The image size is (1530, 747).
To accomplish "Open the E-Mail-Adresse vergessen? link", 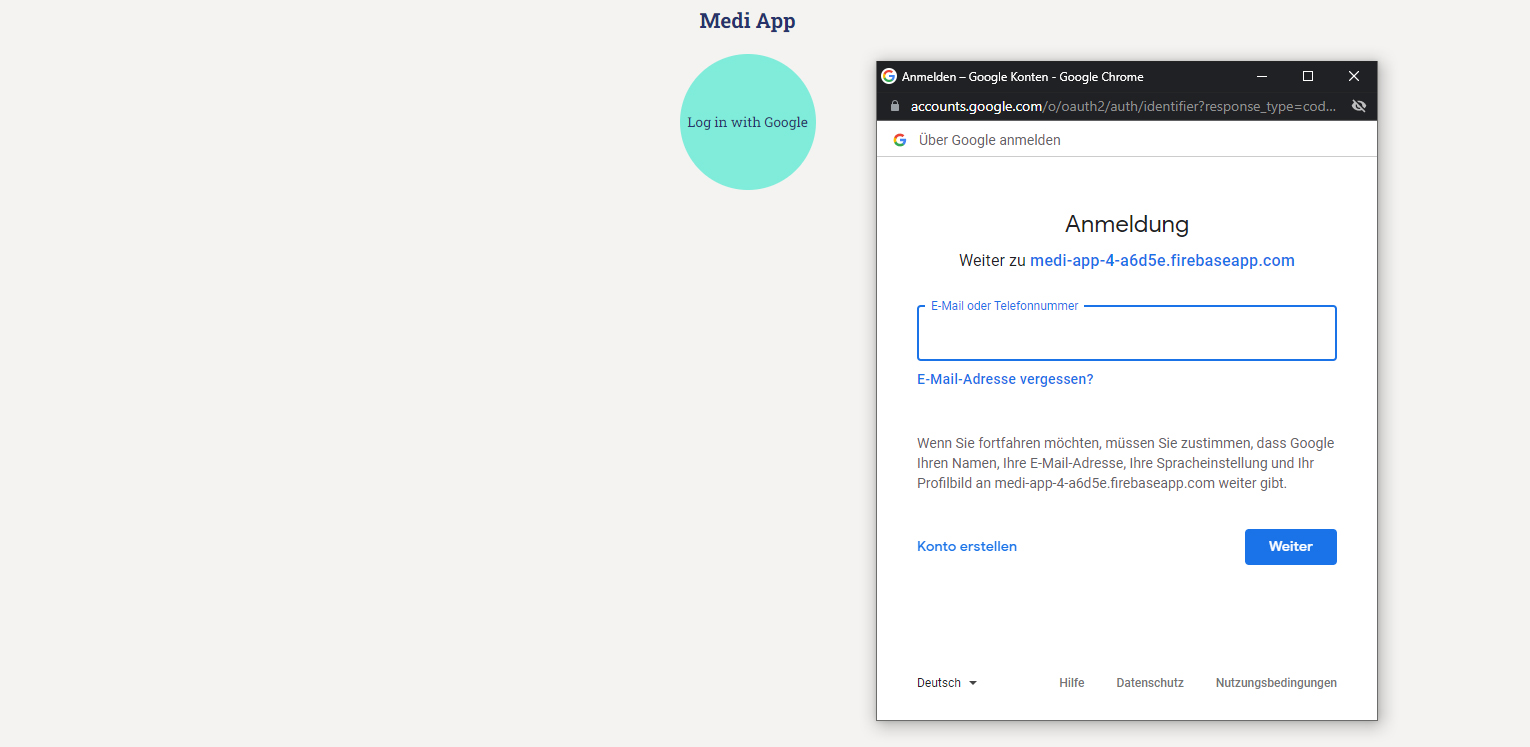I will point(1005,380).
